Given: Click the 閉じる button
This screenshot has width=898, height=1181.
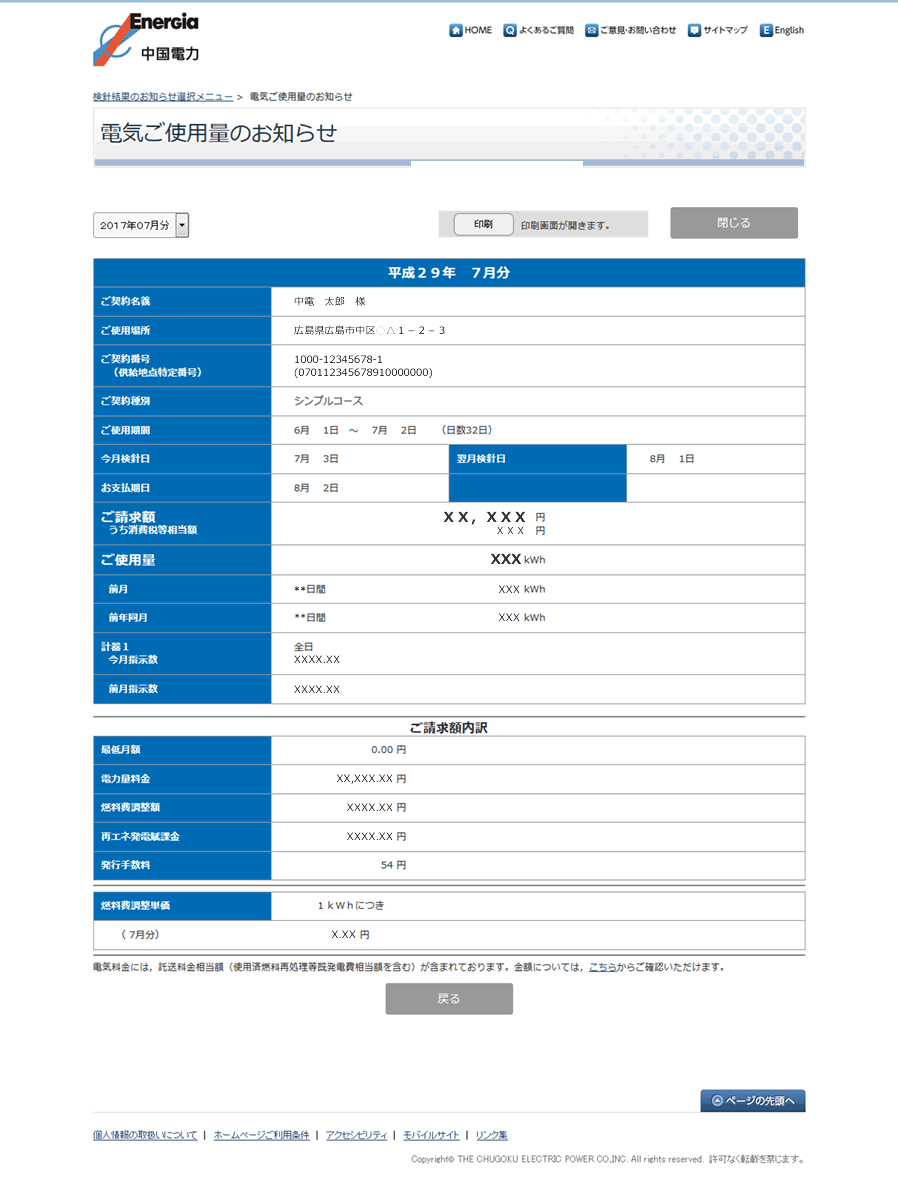Looking at the screenshot, I should tap(734, 223).
